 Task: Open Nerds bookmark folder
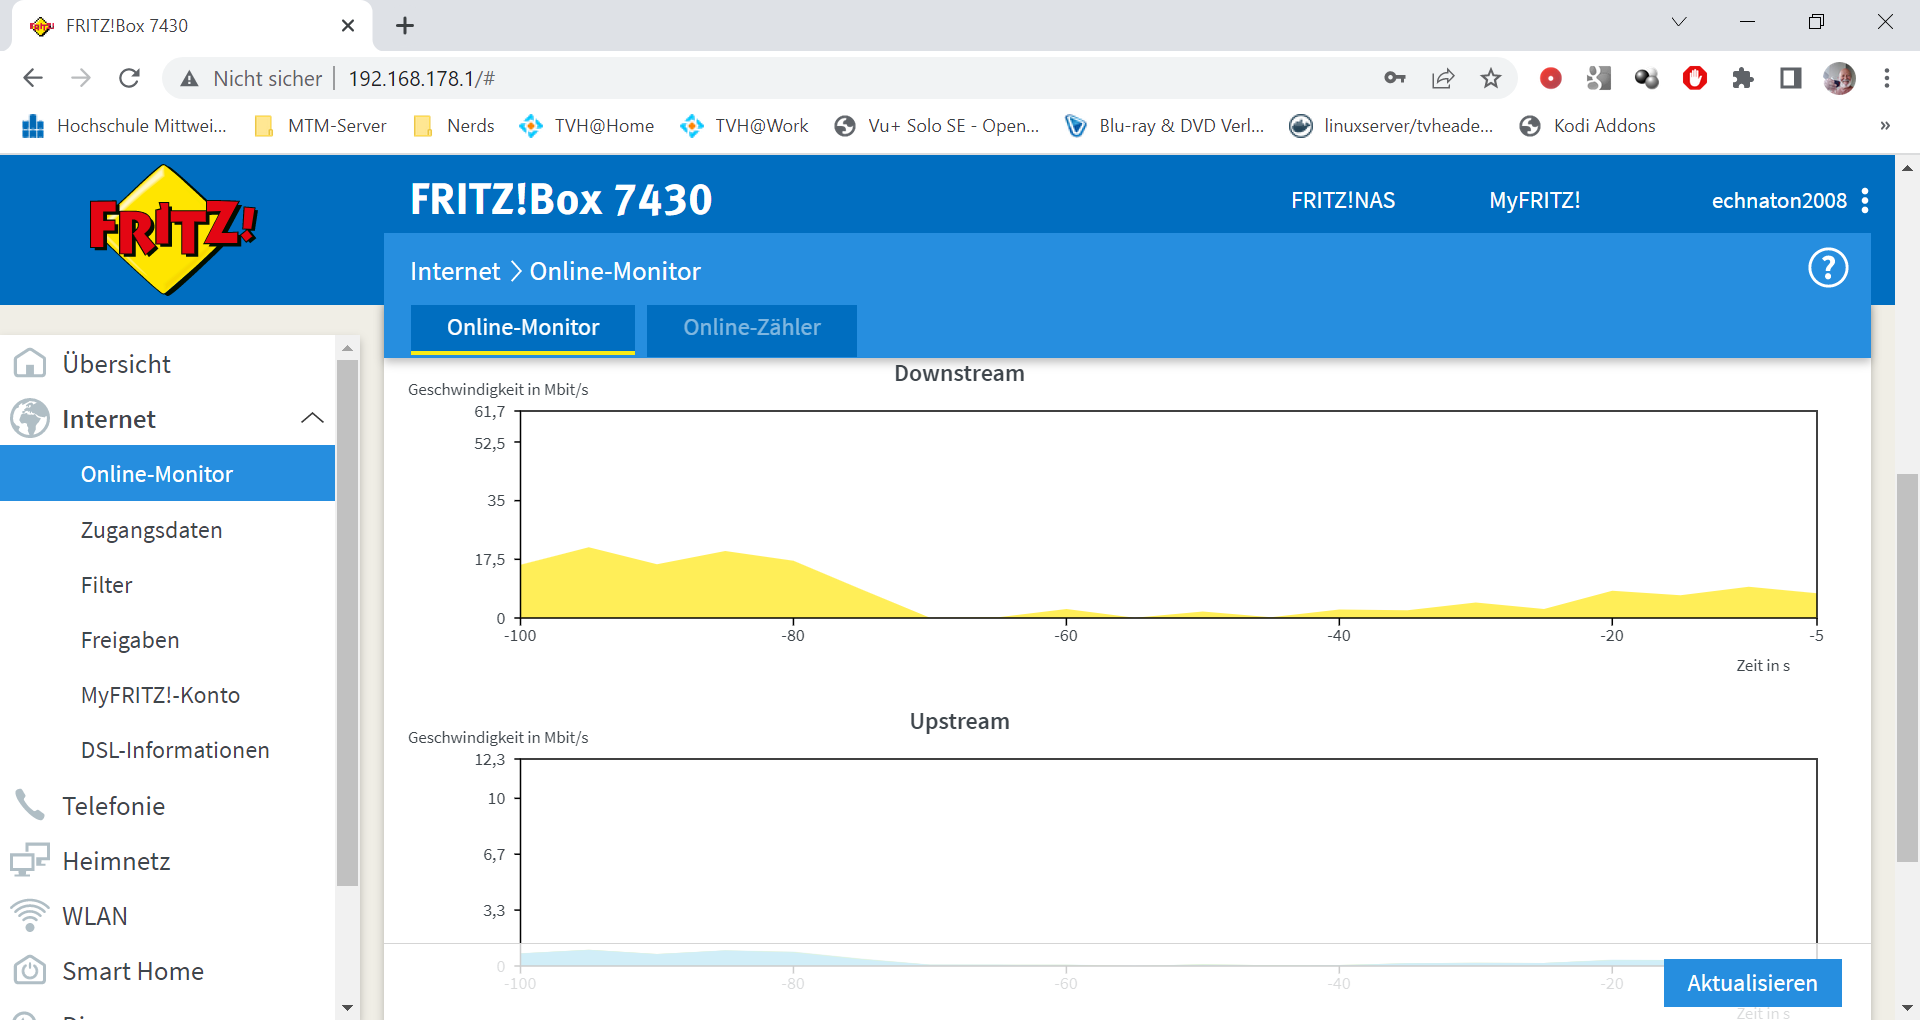[454, 126]
